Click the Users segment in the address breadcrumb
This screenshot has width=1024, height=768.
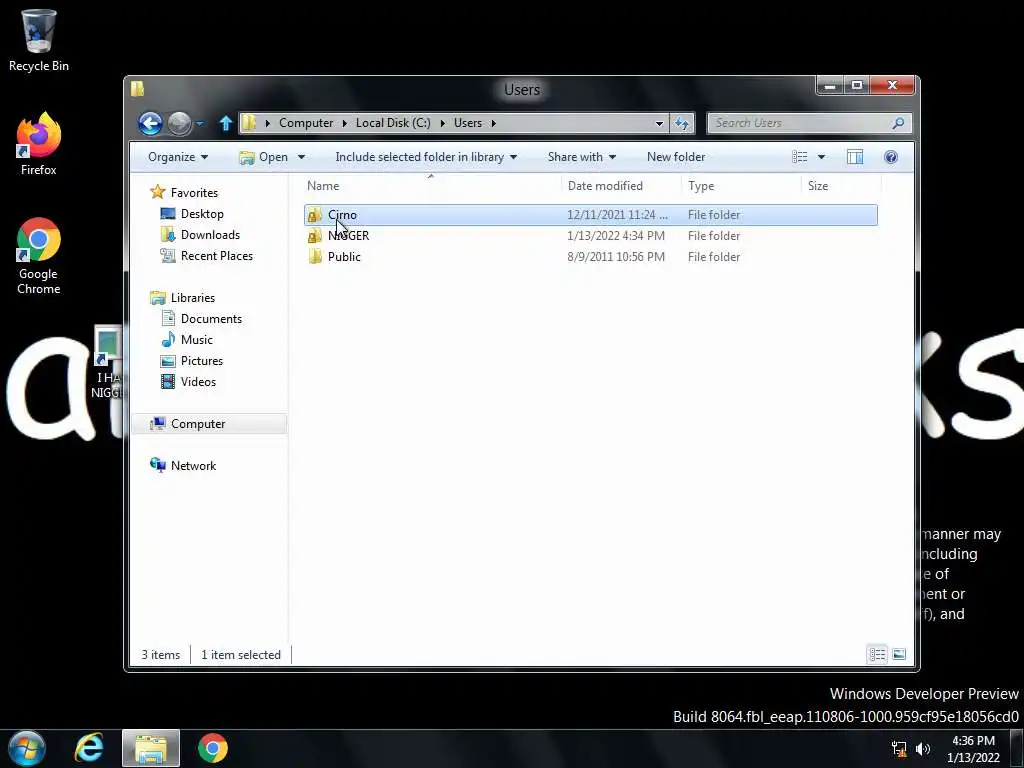click(468, 123)
